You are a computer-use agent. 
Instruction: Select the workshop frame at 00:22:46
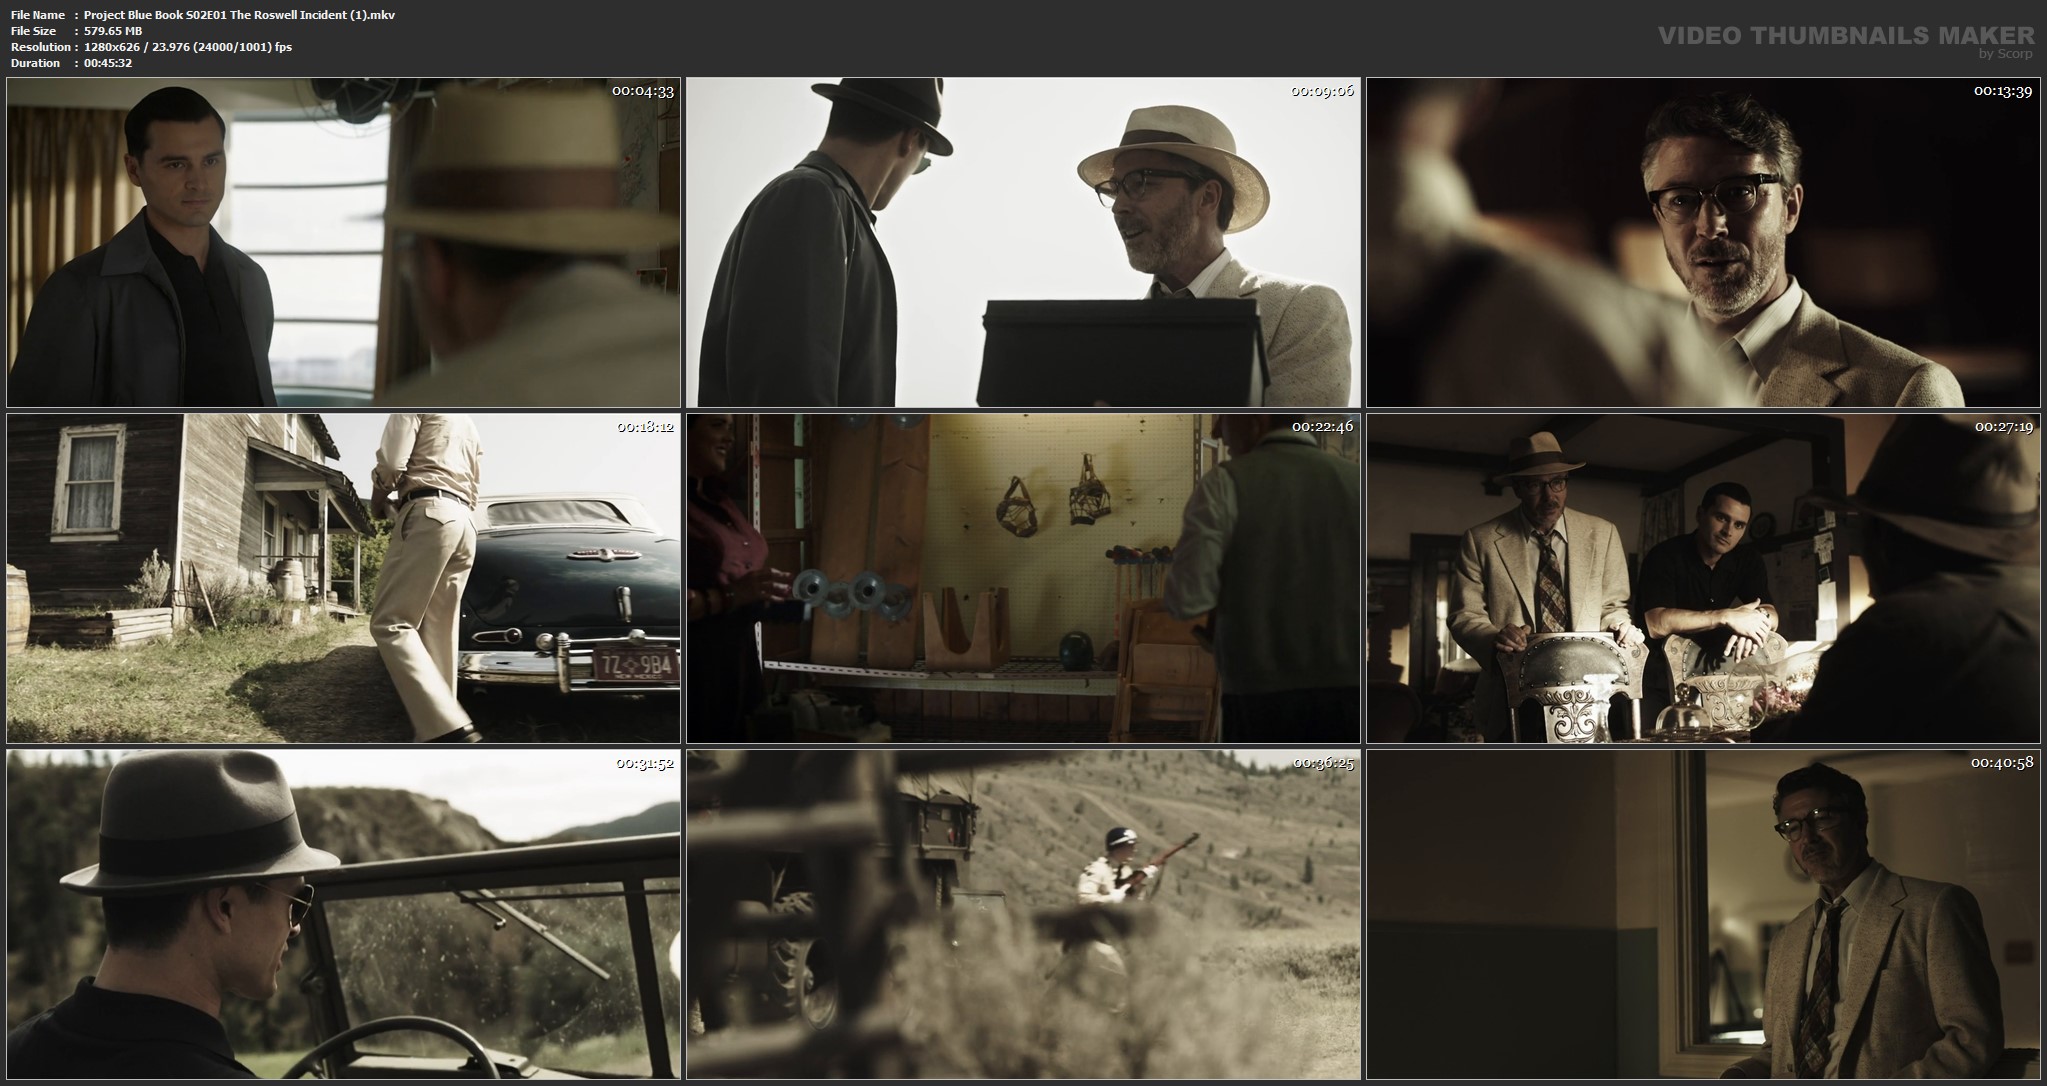(x=1023, y=578)
